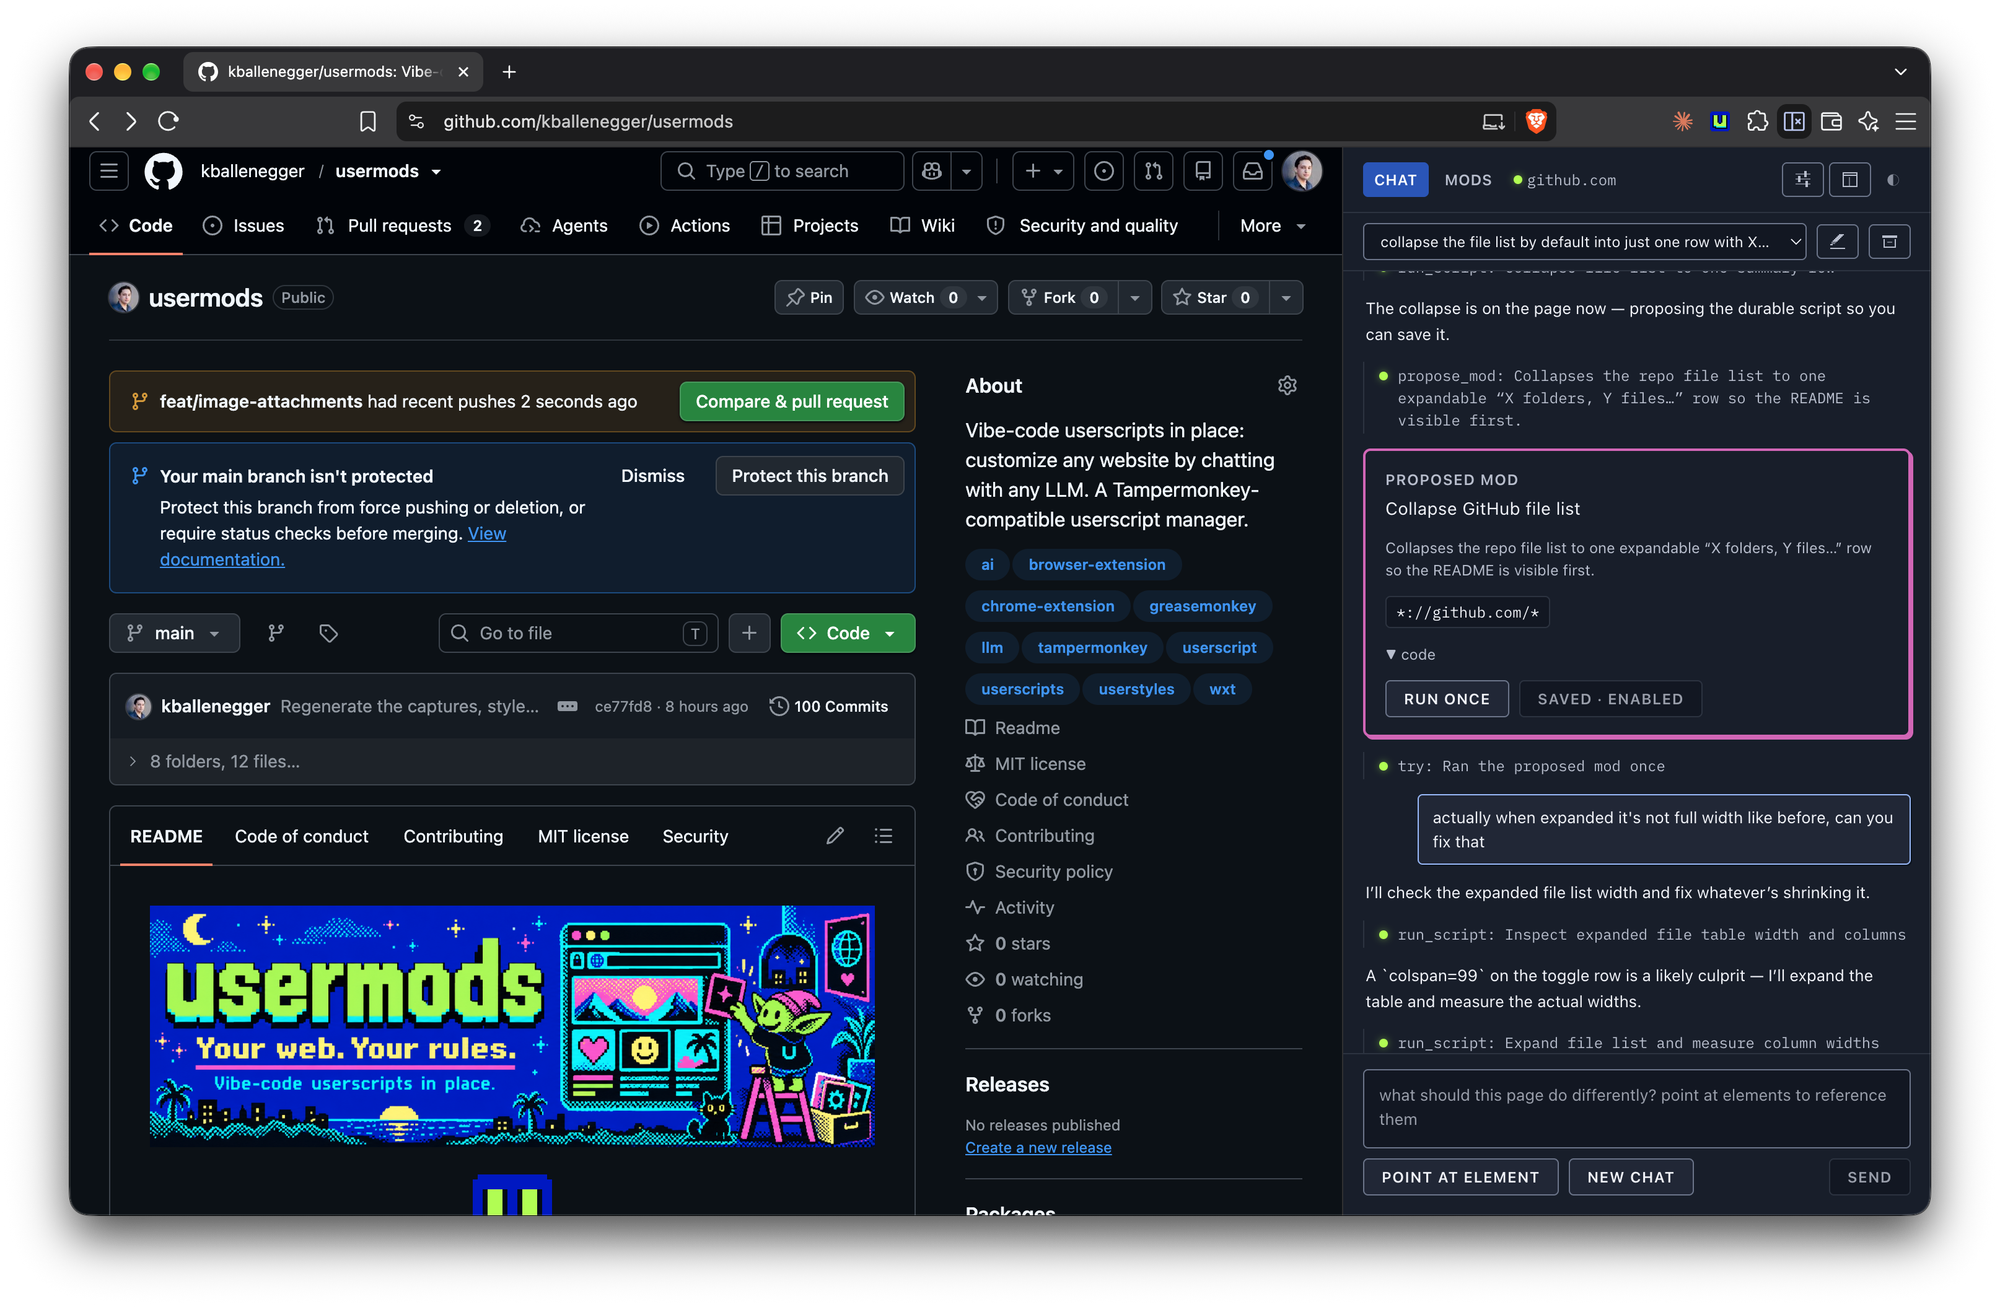Open the usermods extension U icon
Screen dimensions: 2000x1307
[x=1720, y=121]
